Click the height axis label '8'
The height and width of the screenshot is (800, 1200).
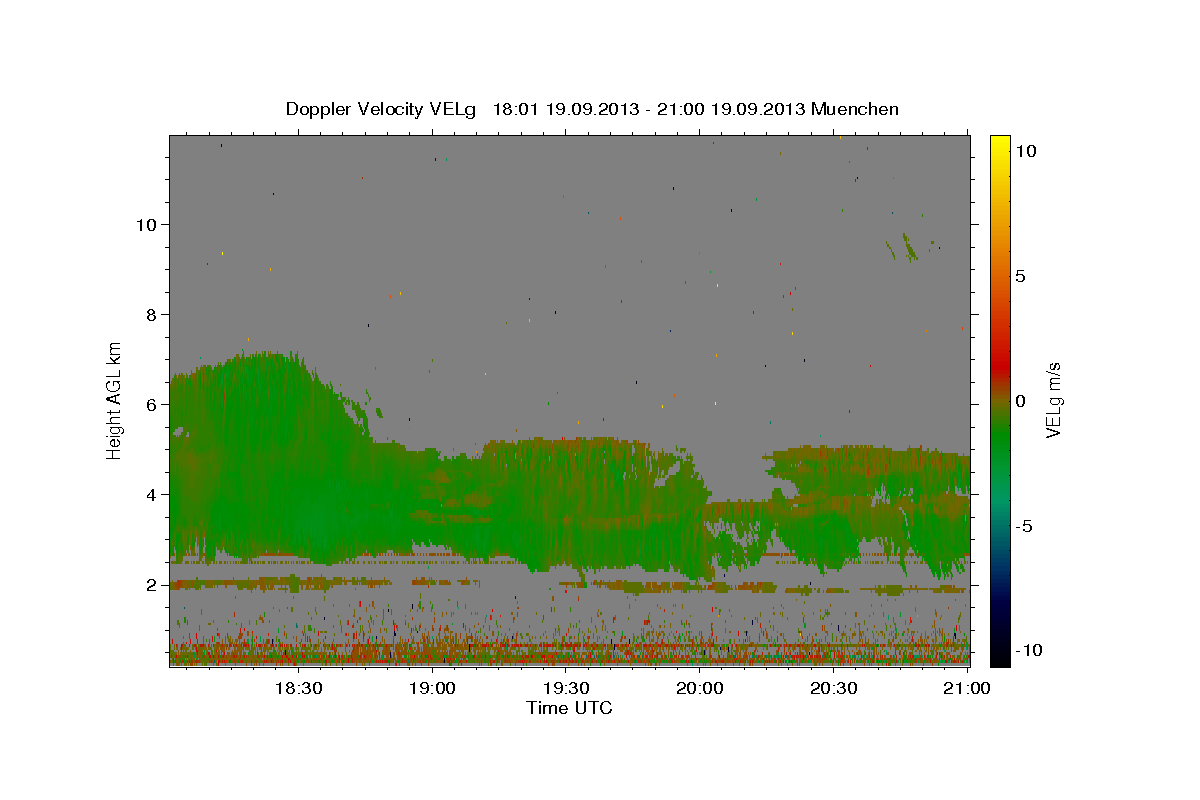tap(150, 314)
